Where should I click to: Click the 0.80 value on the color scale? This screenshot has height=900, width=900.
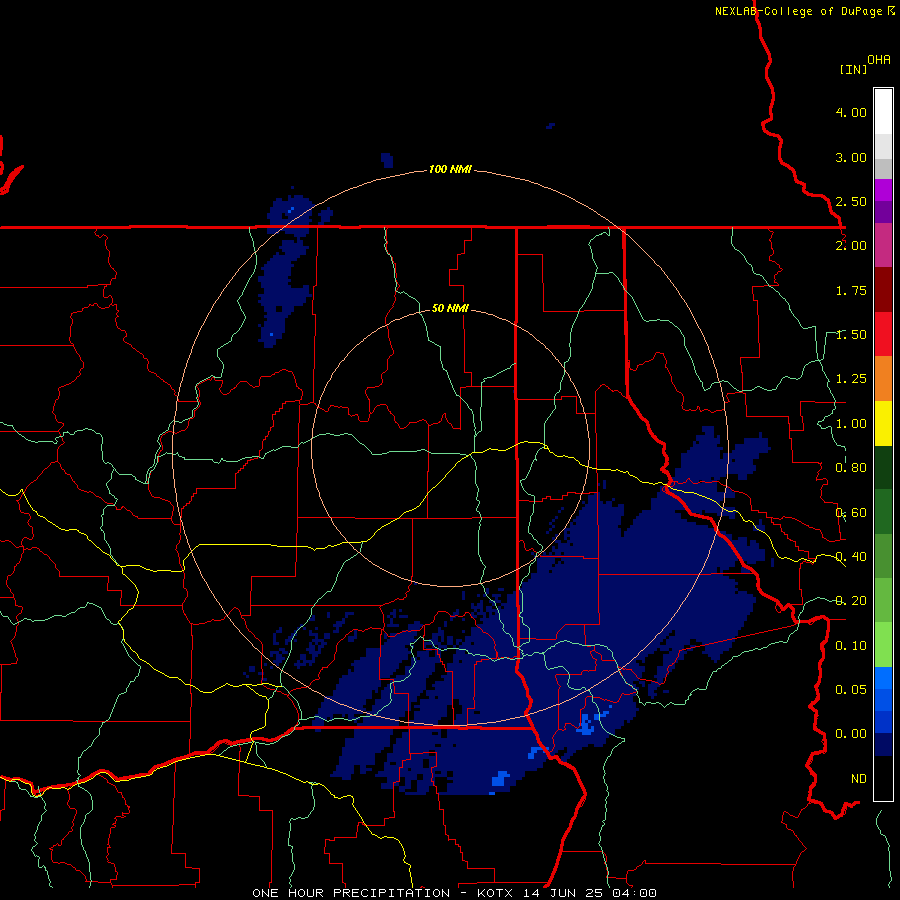tap(851, 468)
